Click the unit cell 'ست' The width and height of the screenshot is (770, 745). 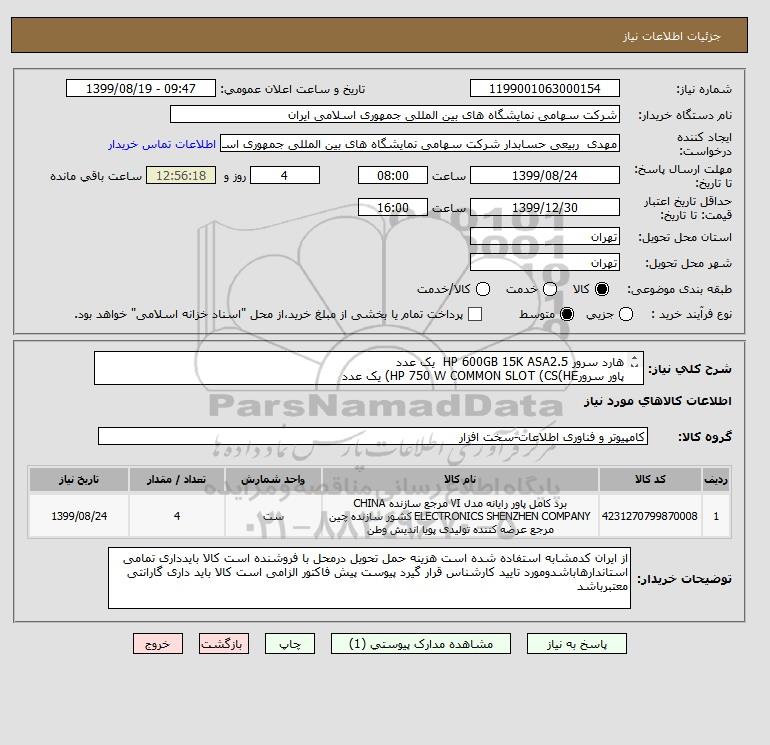273,516
